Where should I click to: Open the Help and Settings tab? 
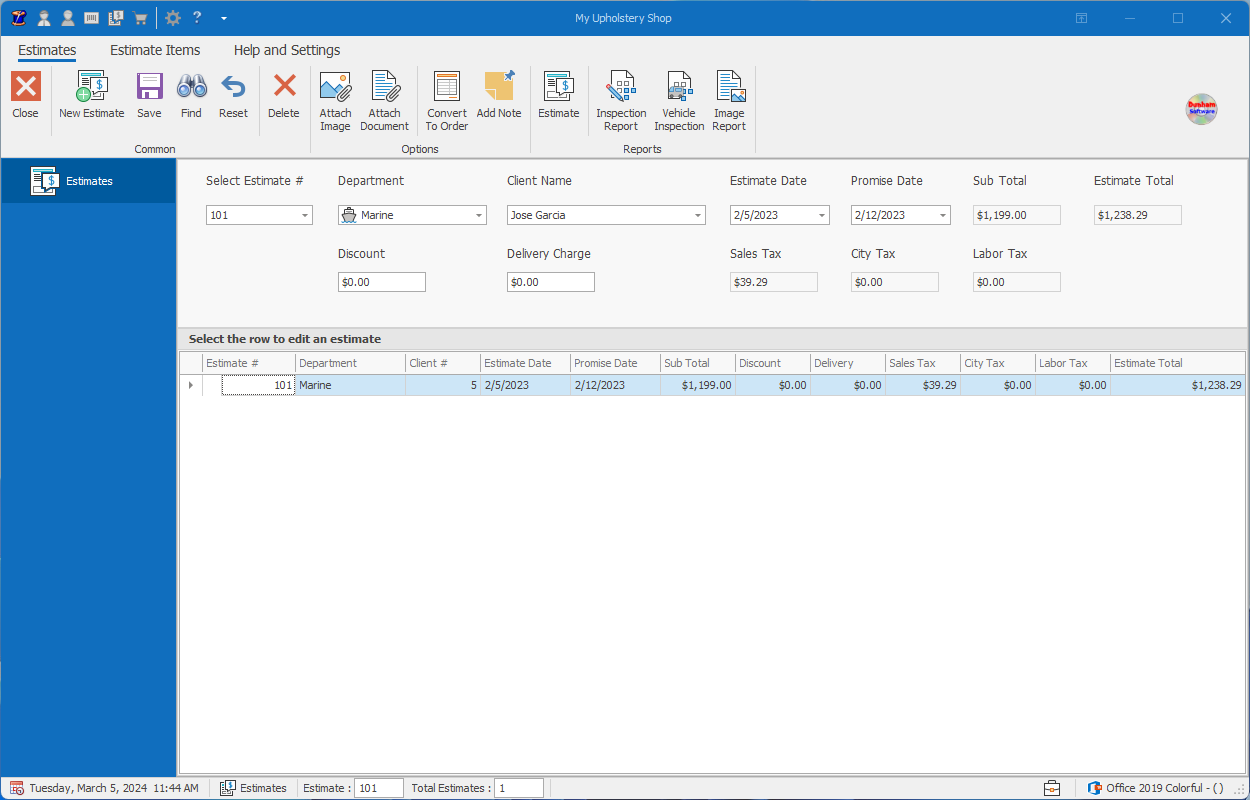(x=287, y=50)
